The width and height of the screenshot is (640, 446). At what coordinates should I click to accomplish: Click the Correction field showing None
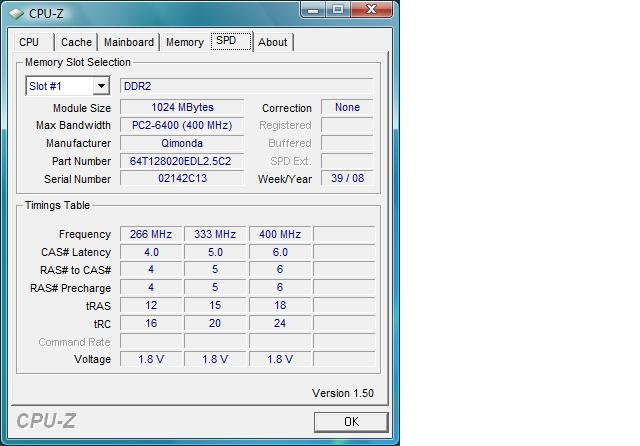[347, 108]
